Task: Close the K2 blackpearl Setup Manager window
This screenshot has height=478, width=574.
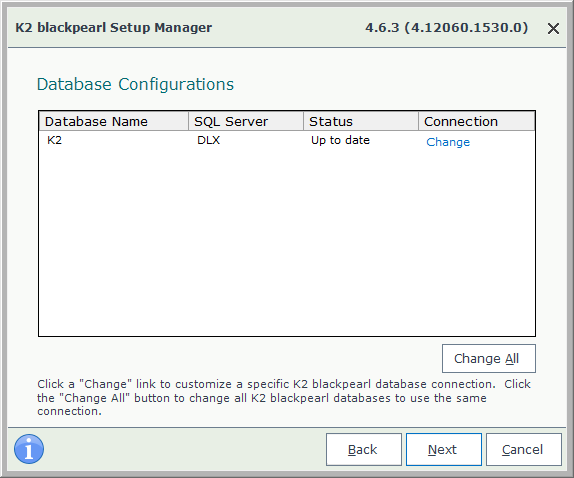Action: tap(553, 28)
